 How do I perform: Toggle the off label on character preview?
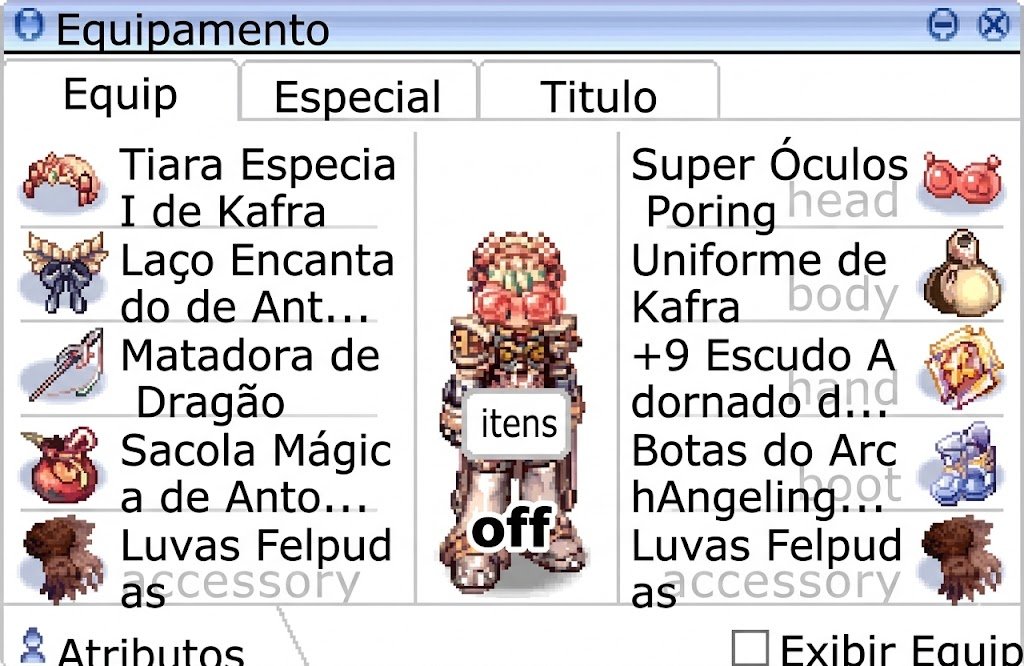513,526
